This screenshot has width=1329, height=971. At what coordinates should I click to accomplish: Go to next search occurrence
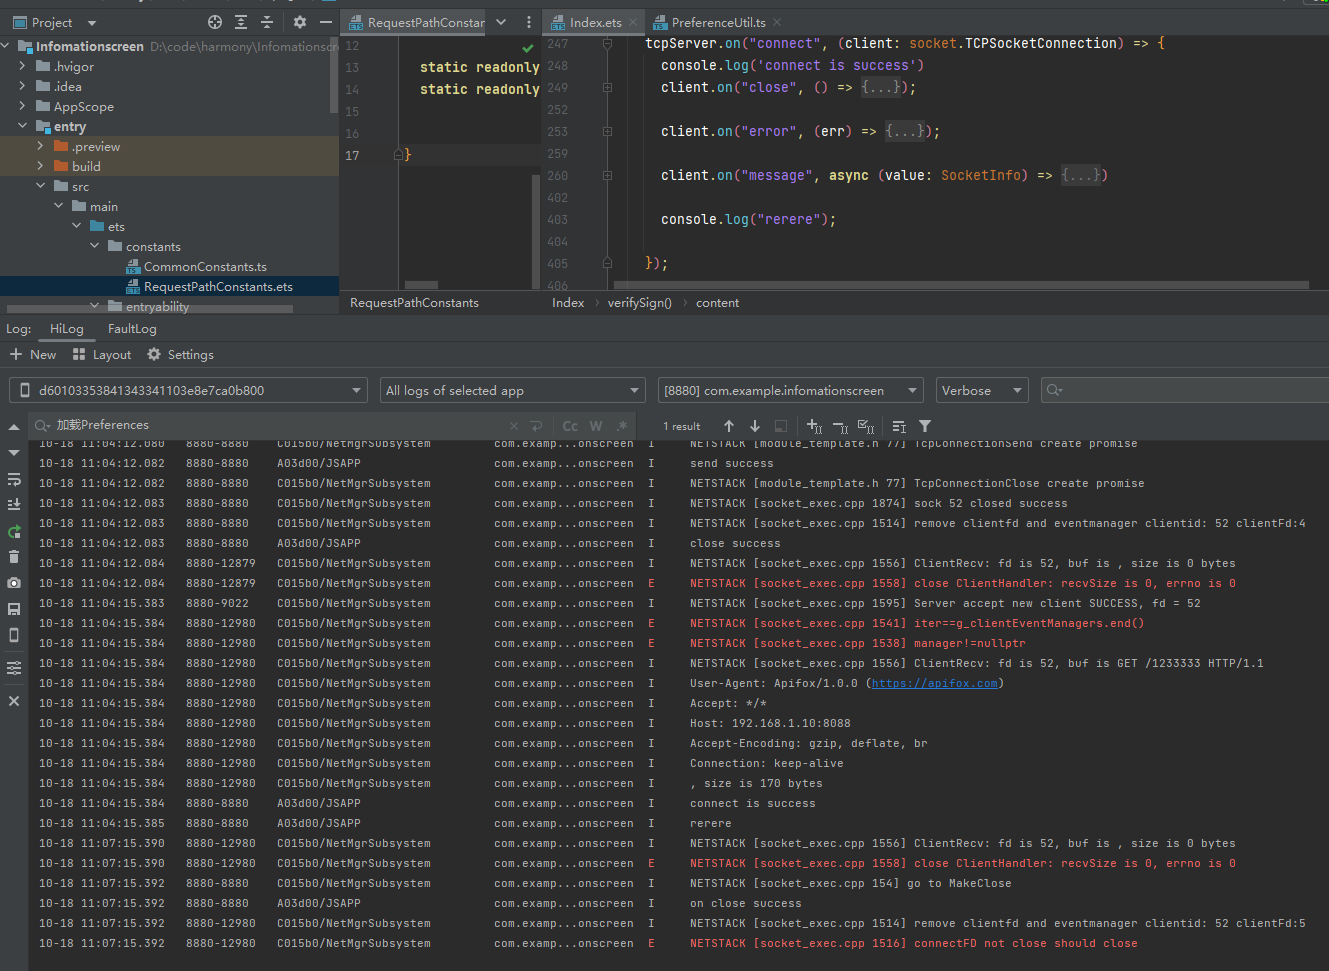[755, 426]
